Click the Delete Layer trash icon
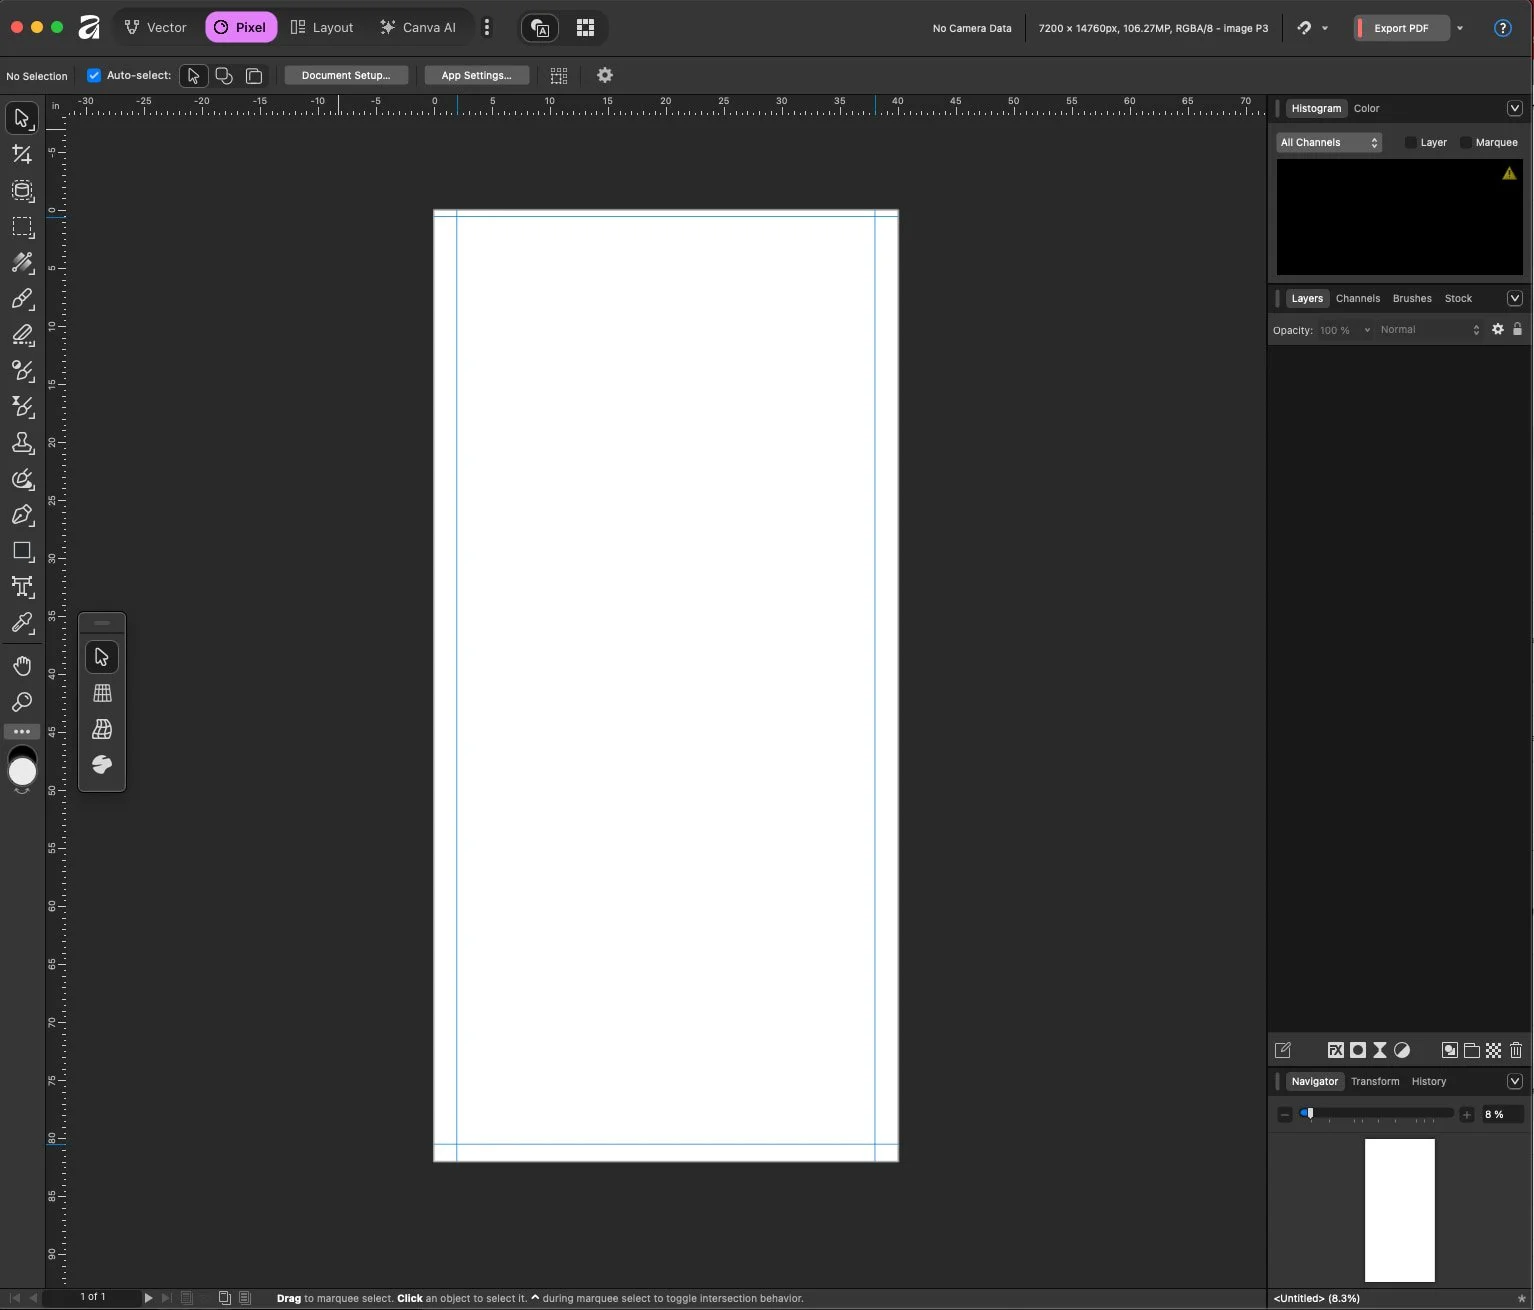The image size is (1534, 1310). [x=1517, y=1050]
